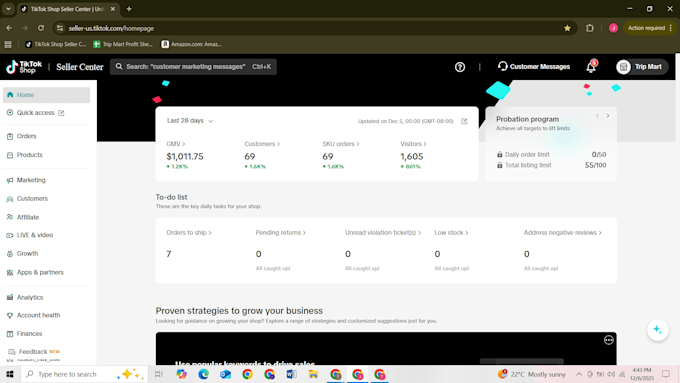Click the Seller Center search field
This screenshot has width=680, height=383.
(x=193, y=67)
